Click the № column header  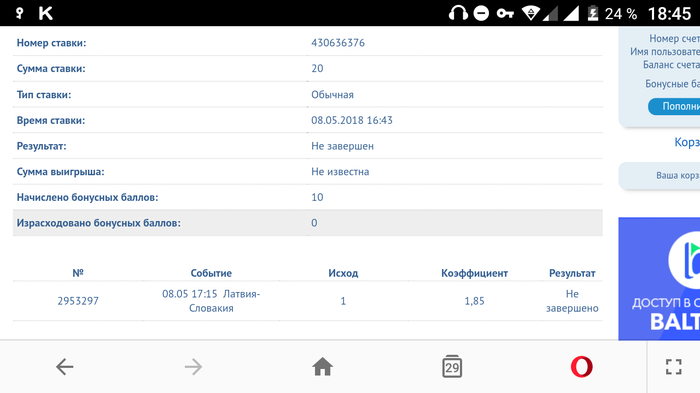pos(78,273)
